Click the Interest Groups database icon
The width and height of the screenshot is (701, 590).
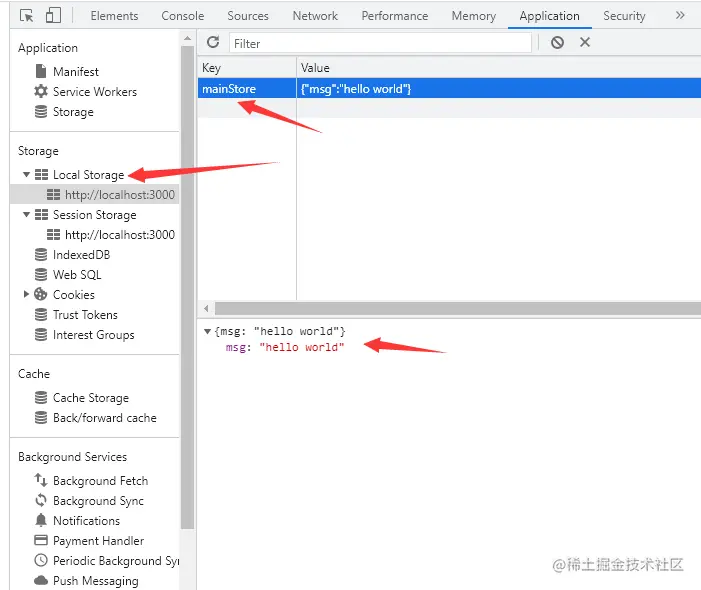click(x=41, y=334)
